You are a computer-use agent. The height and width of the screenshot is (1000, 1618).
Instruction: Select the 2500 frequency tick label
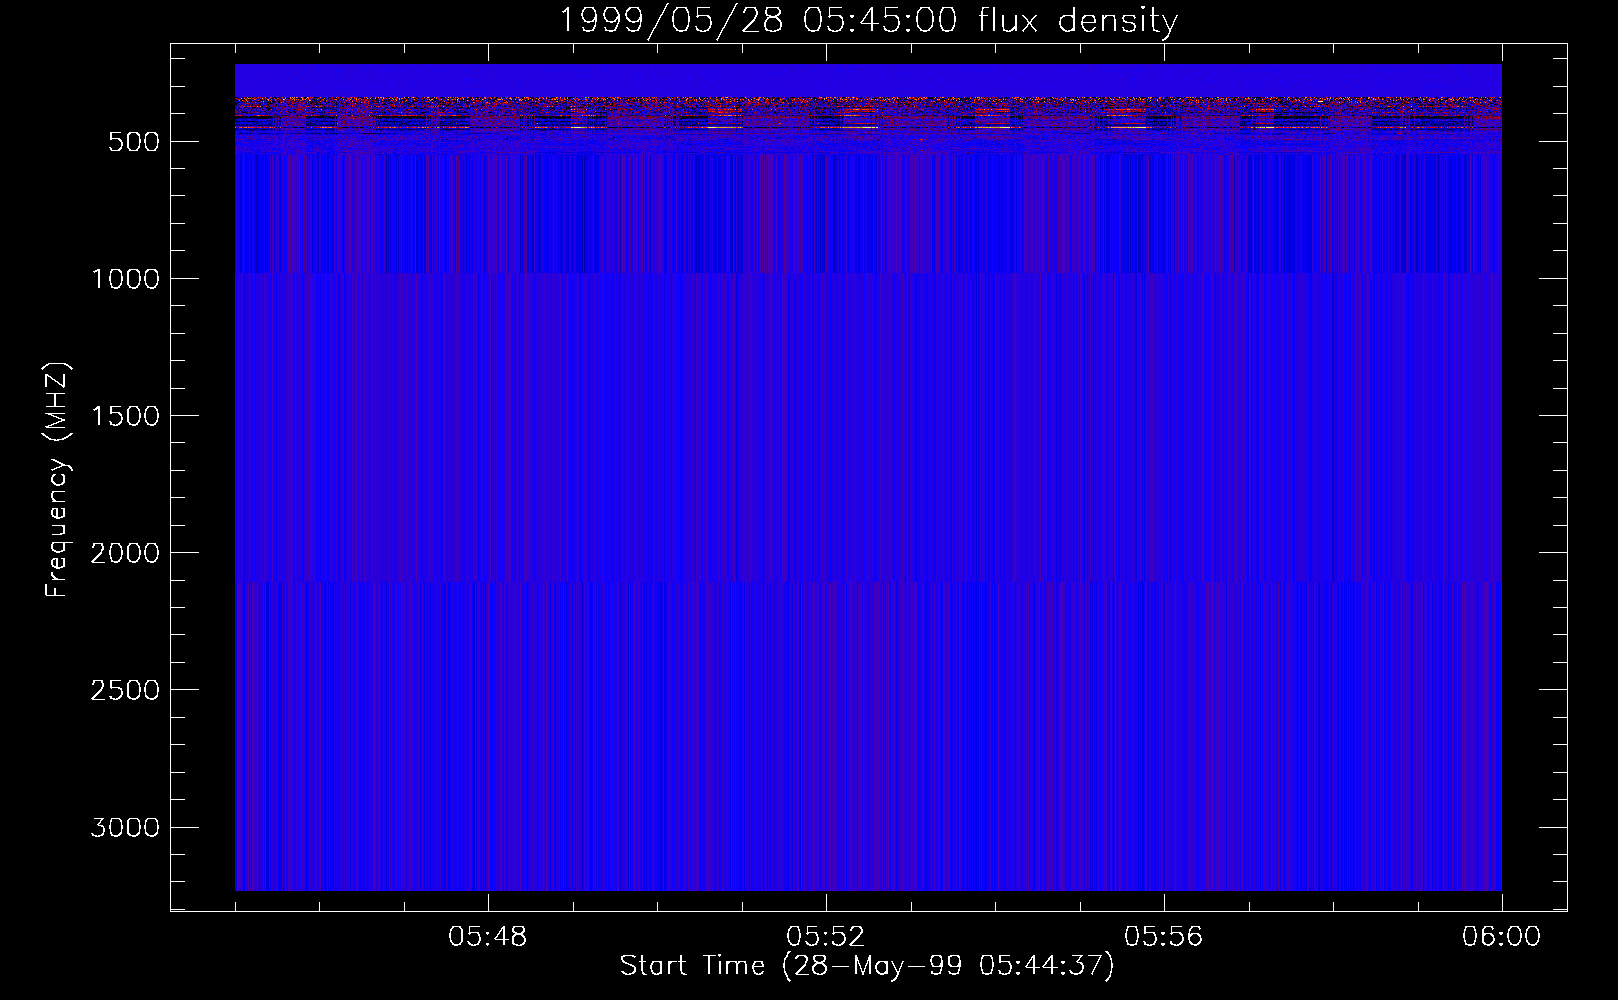(125, 690)
